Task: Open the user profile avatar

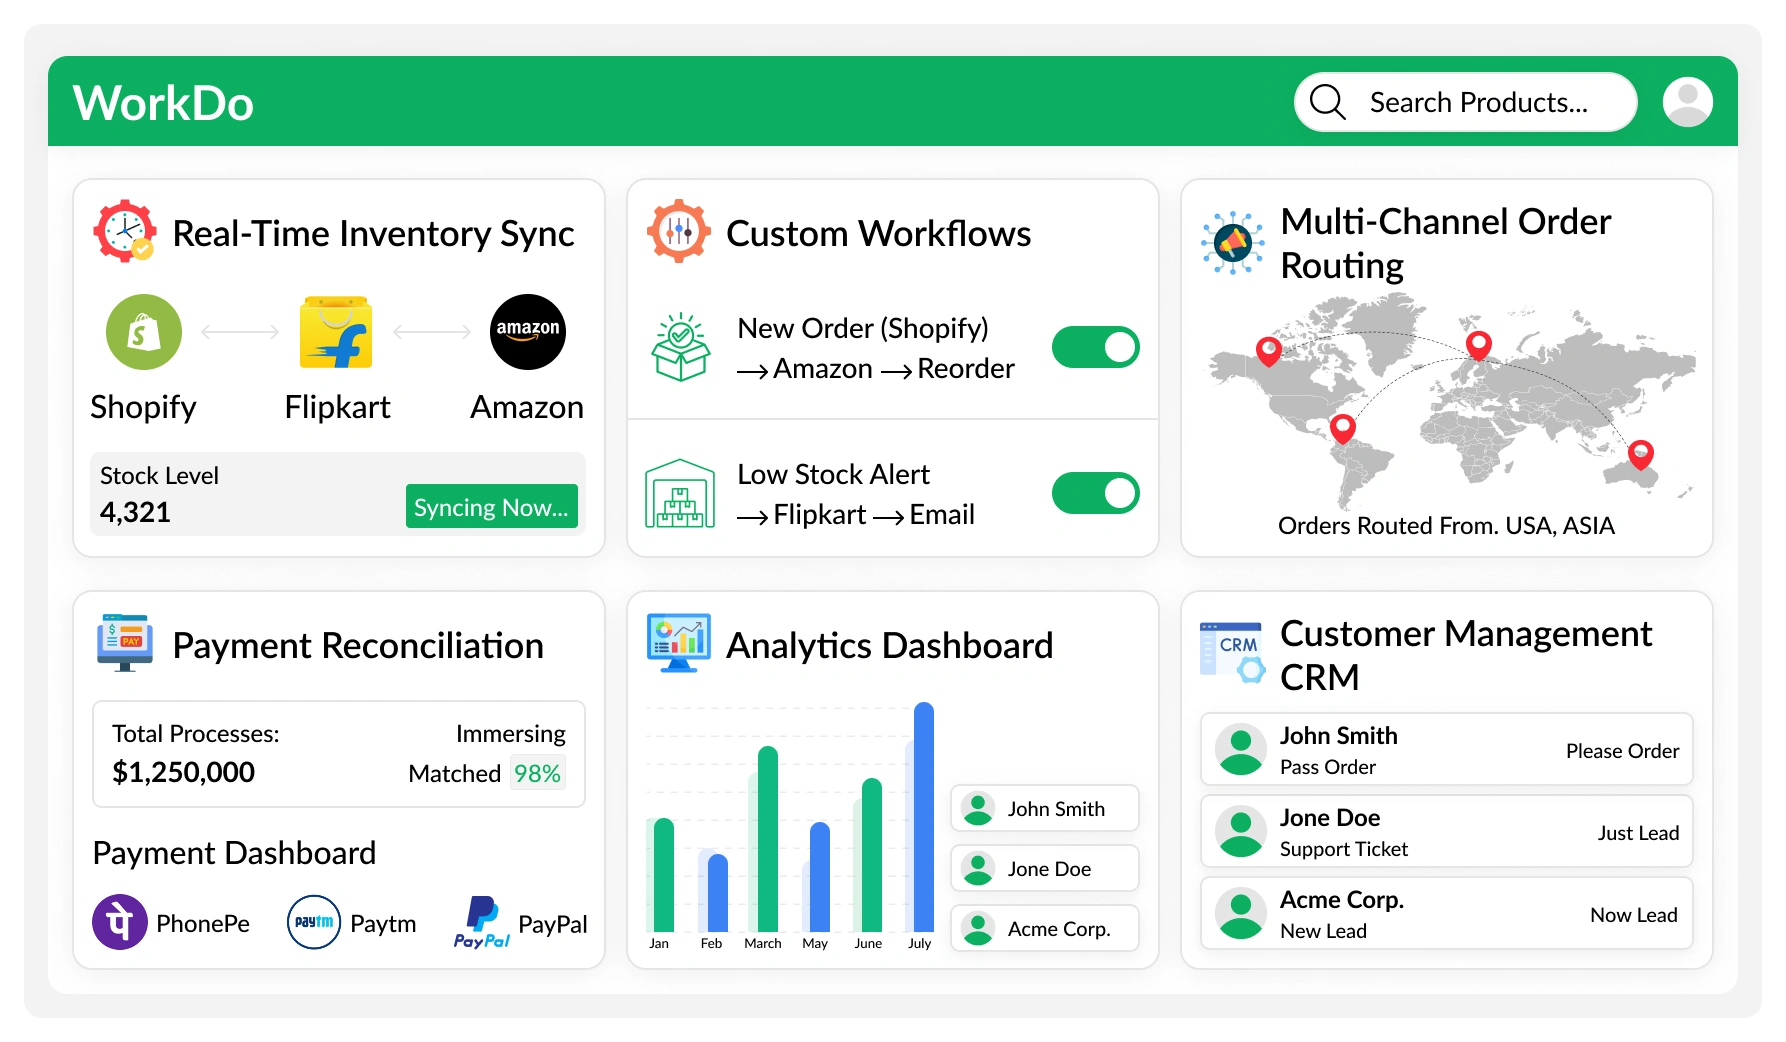Action: pos(1687,102)
